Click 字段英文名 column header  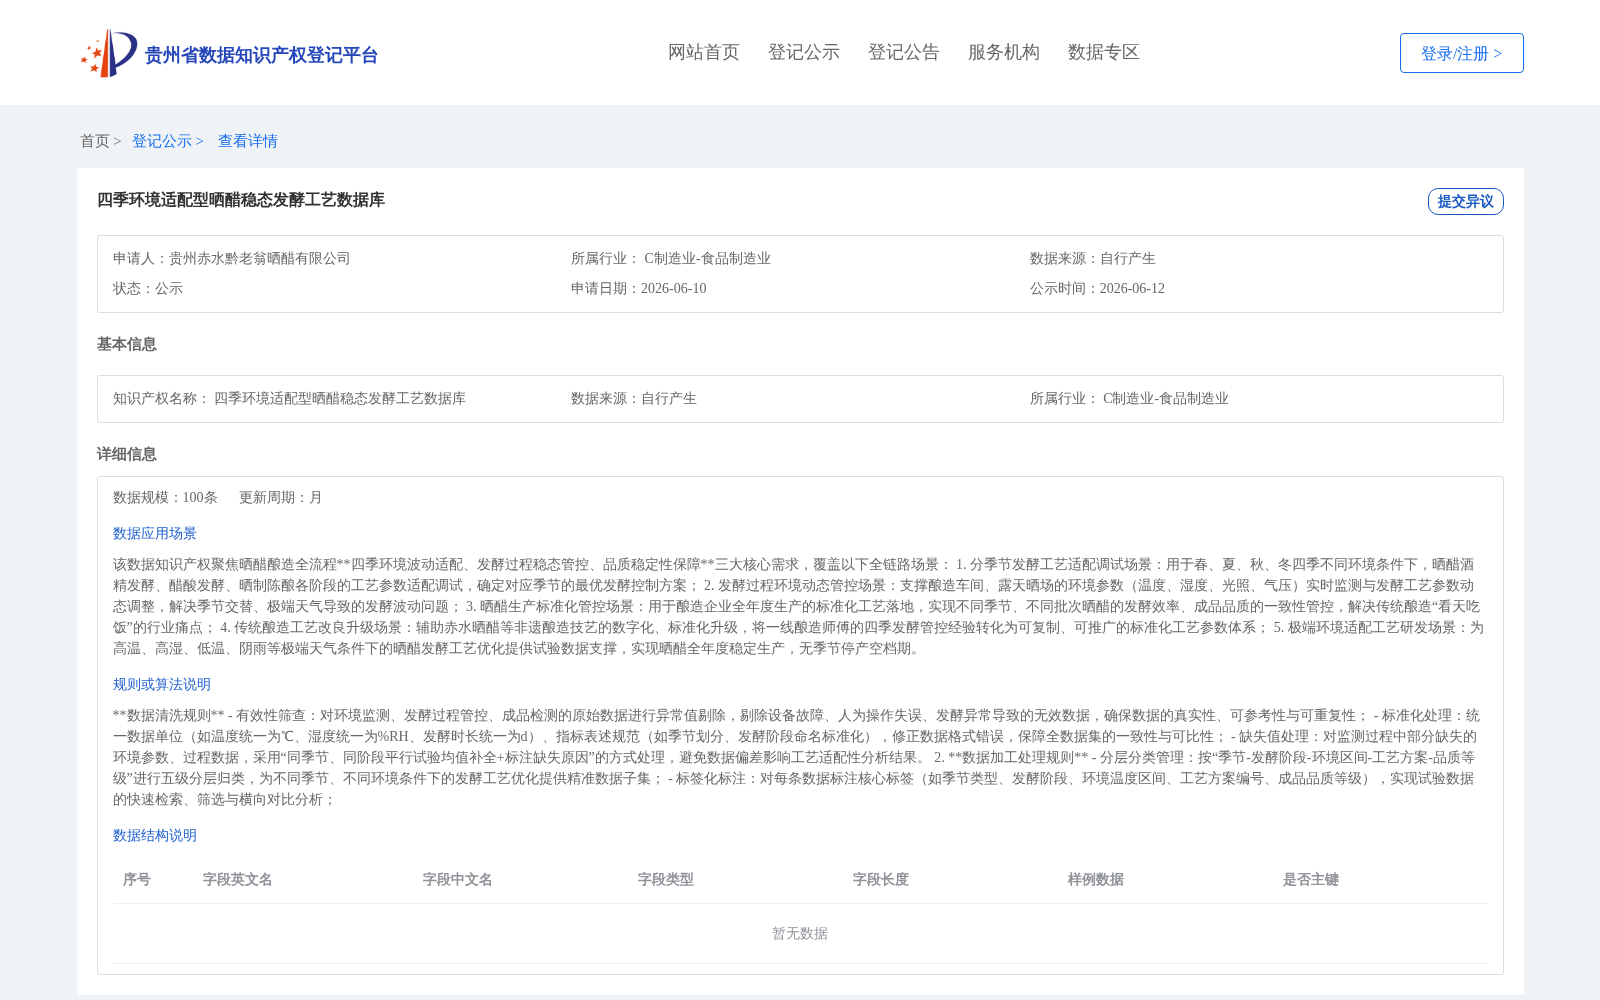click(238, 879)
